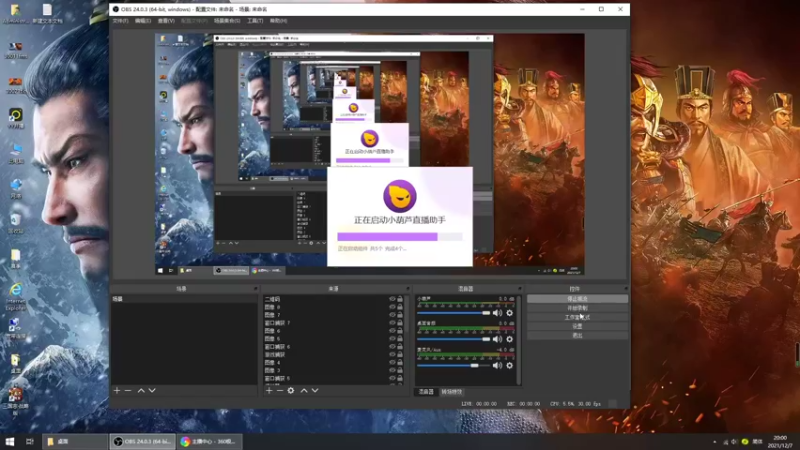Open the 编辑(E) menu
Screen dimensions: 800x450
pos(143,21)
